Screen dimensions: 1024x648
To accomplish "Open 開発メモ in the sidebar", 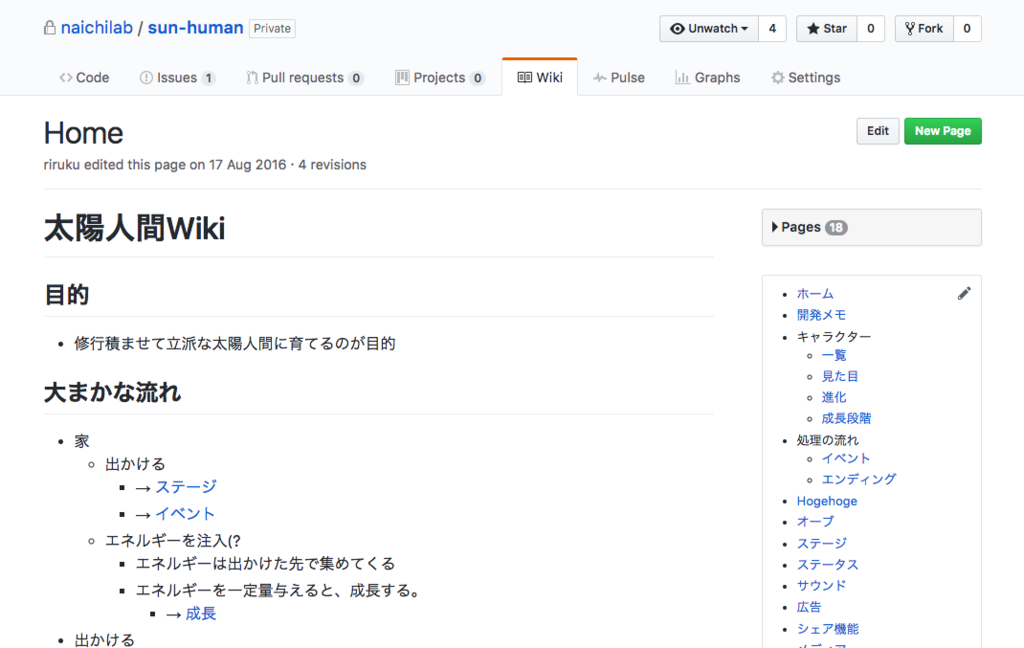I will click(x=822, y=315).
